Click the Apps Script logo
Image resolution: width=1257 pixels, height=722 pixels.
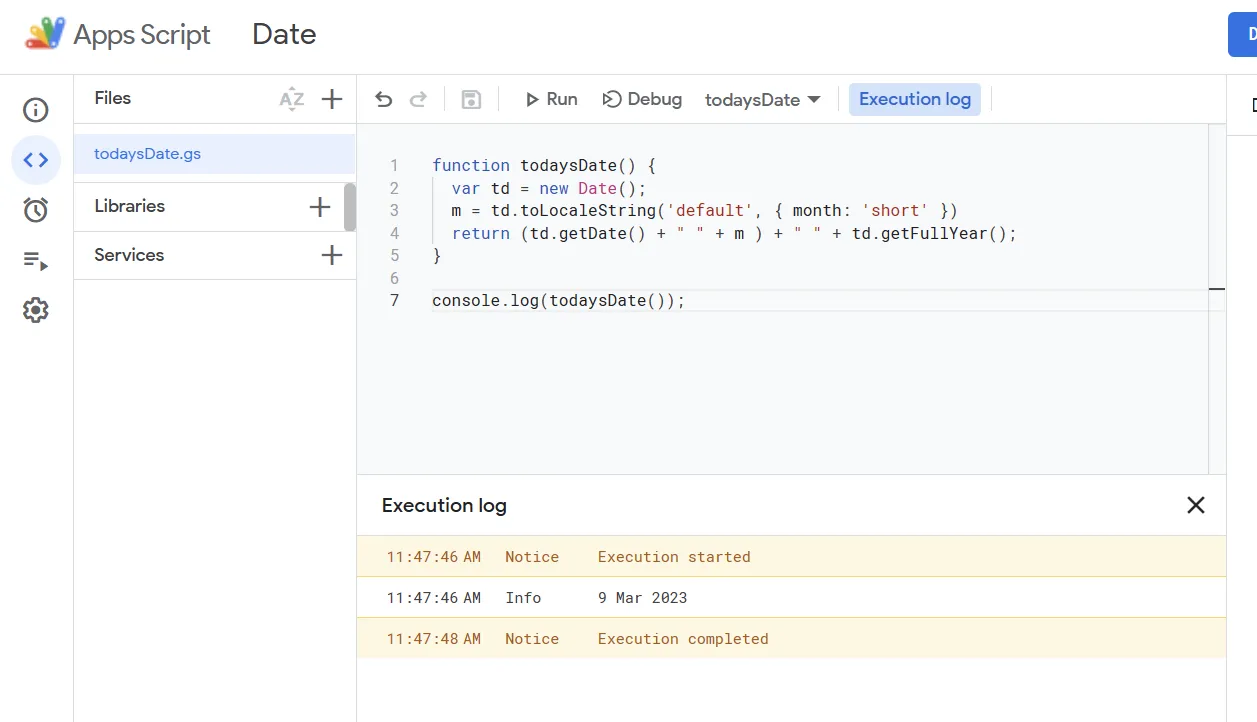point(45,35)
